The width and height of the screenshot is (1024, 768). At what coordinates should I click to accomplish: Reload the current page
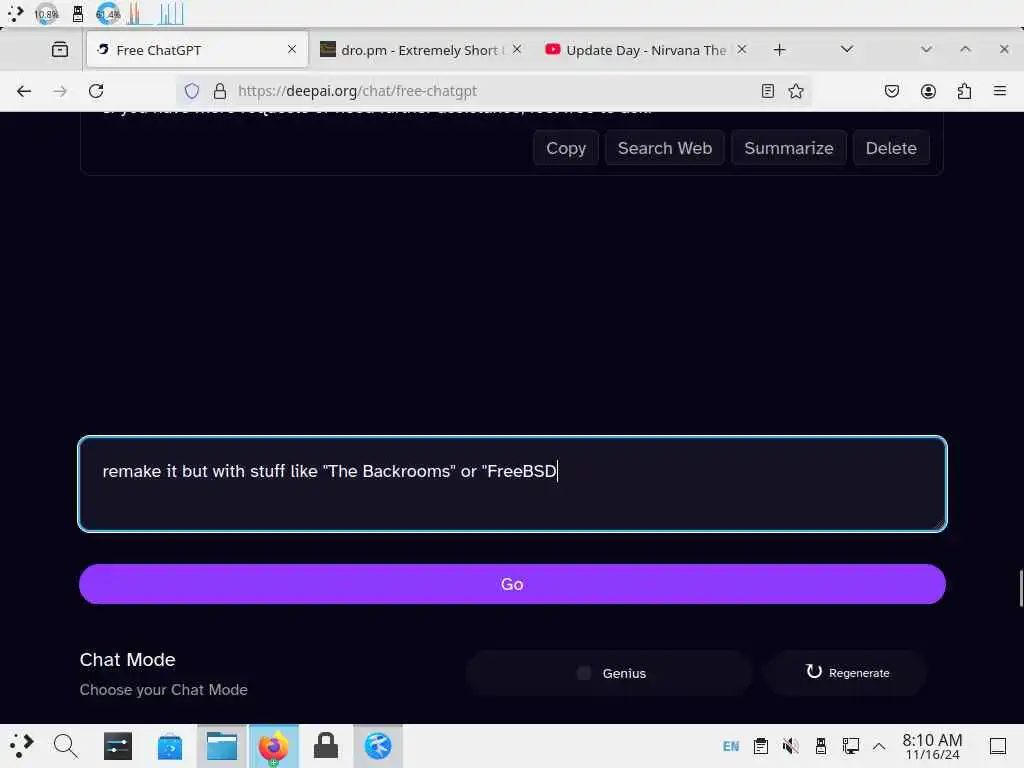point(96,91)
